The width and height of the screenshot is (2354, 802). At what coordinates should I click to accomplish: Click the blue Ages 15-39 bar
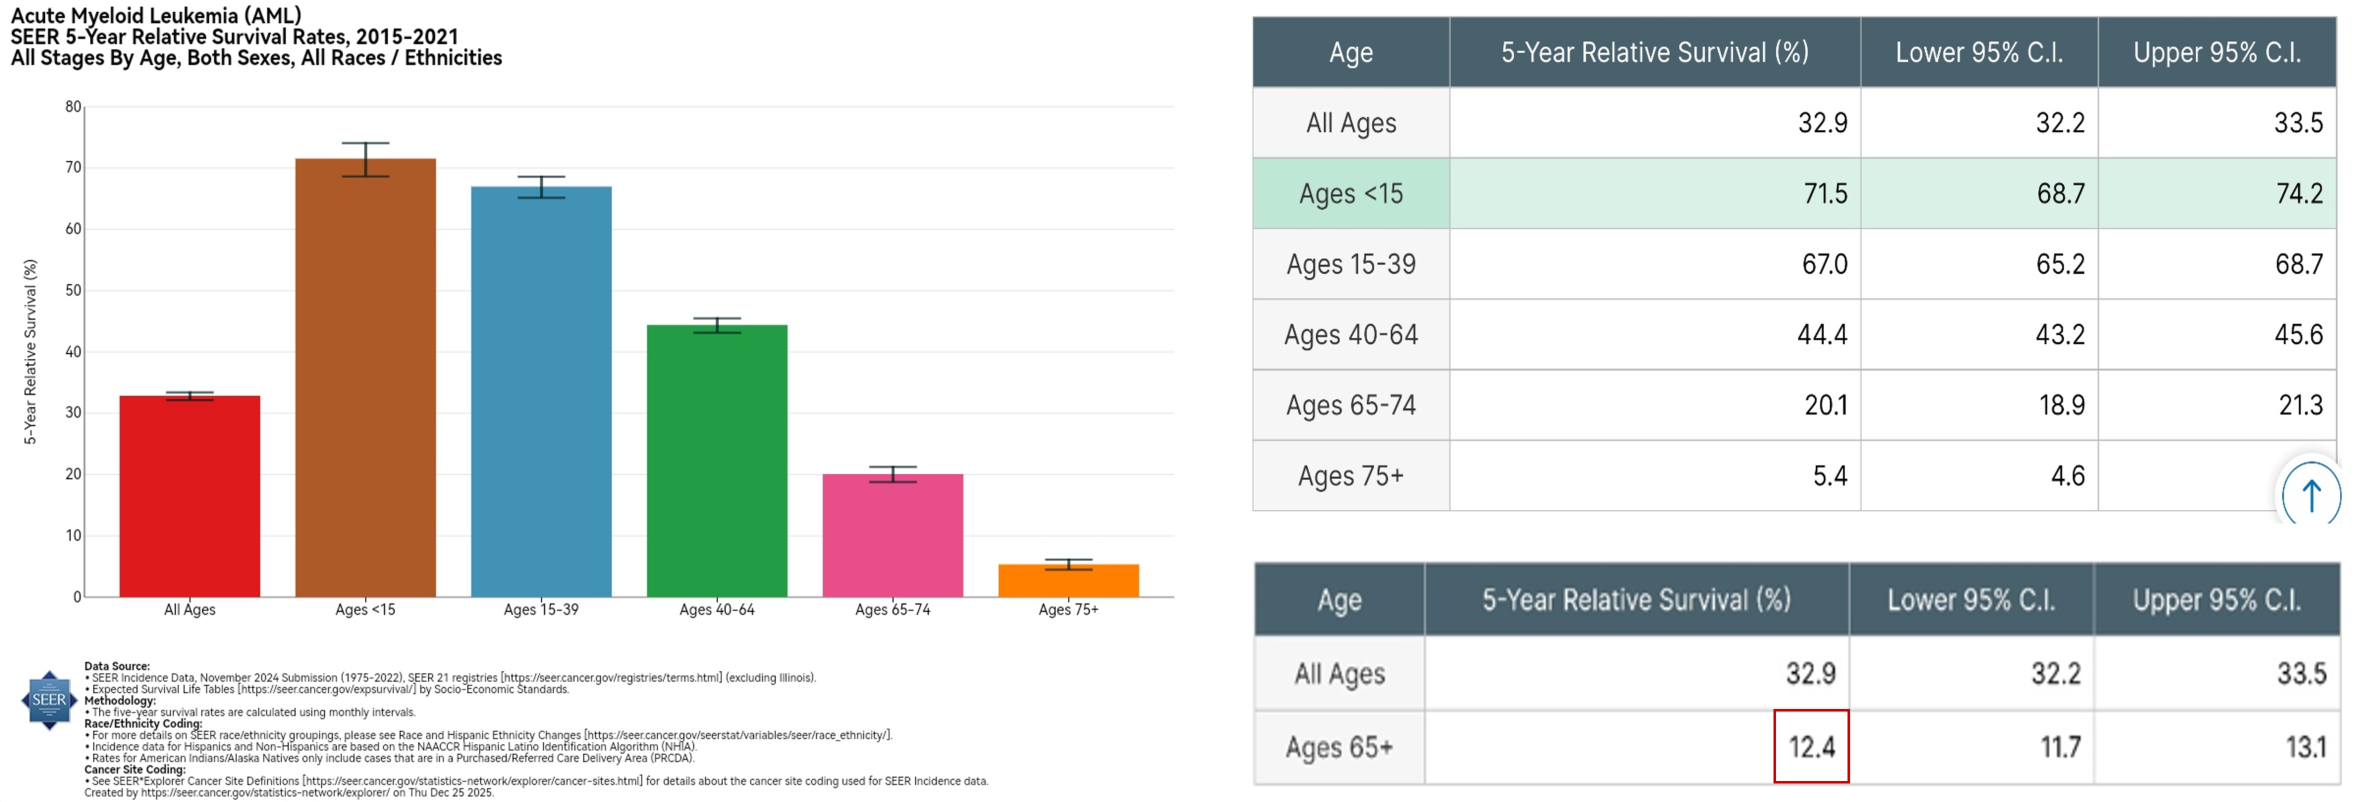541,392
